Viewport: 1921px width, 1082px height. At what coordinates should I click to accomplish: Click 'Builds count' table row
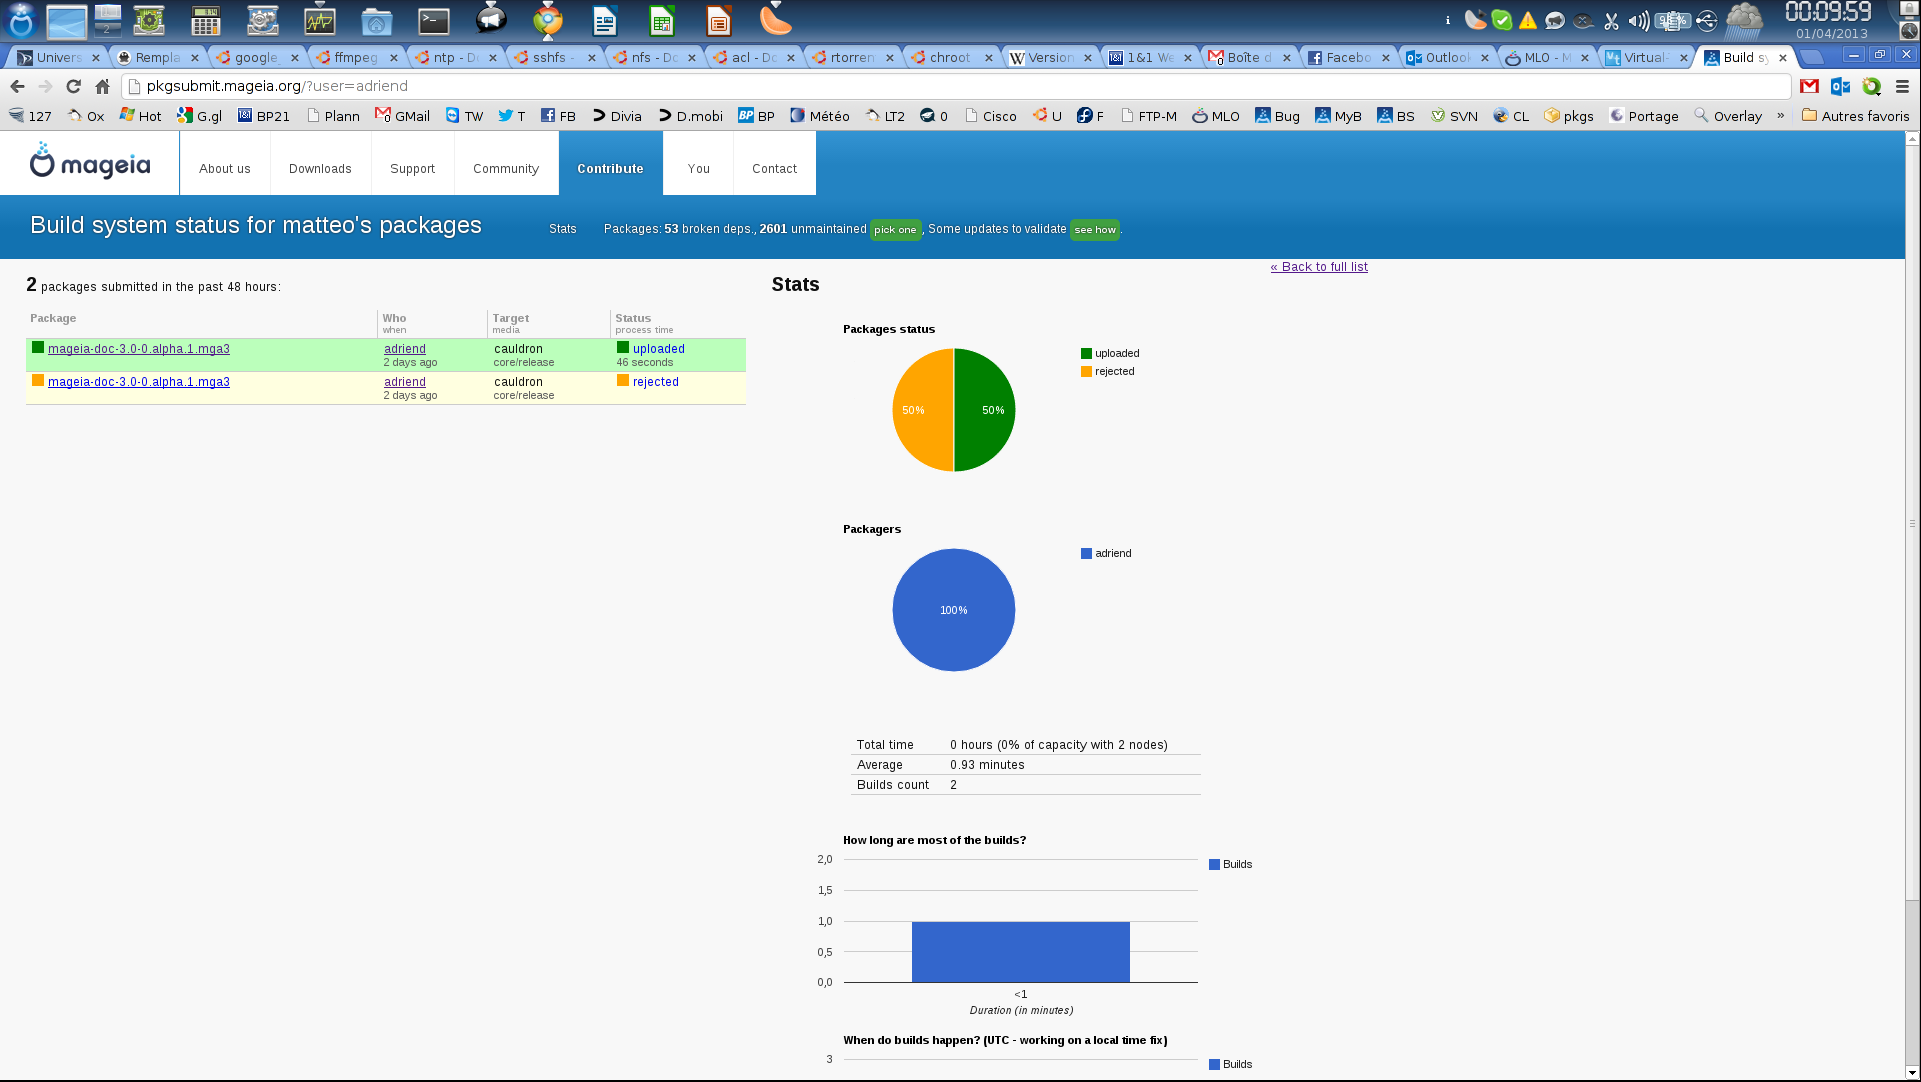(x=1026, y=785)
